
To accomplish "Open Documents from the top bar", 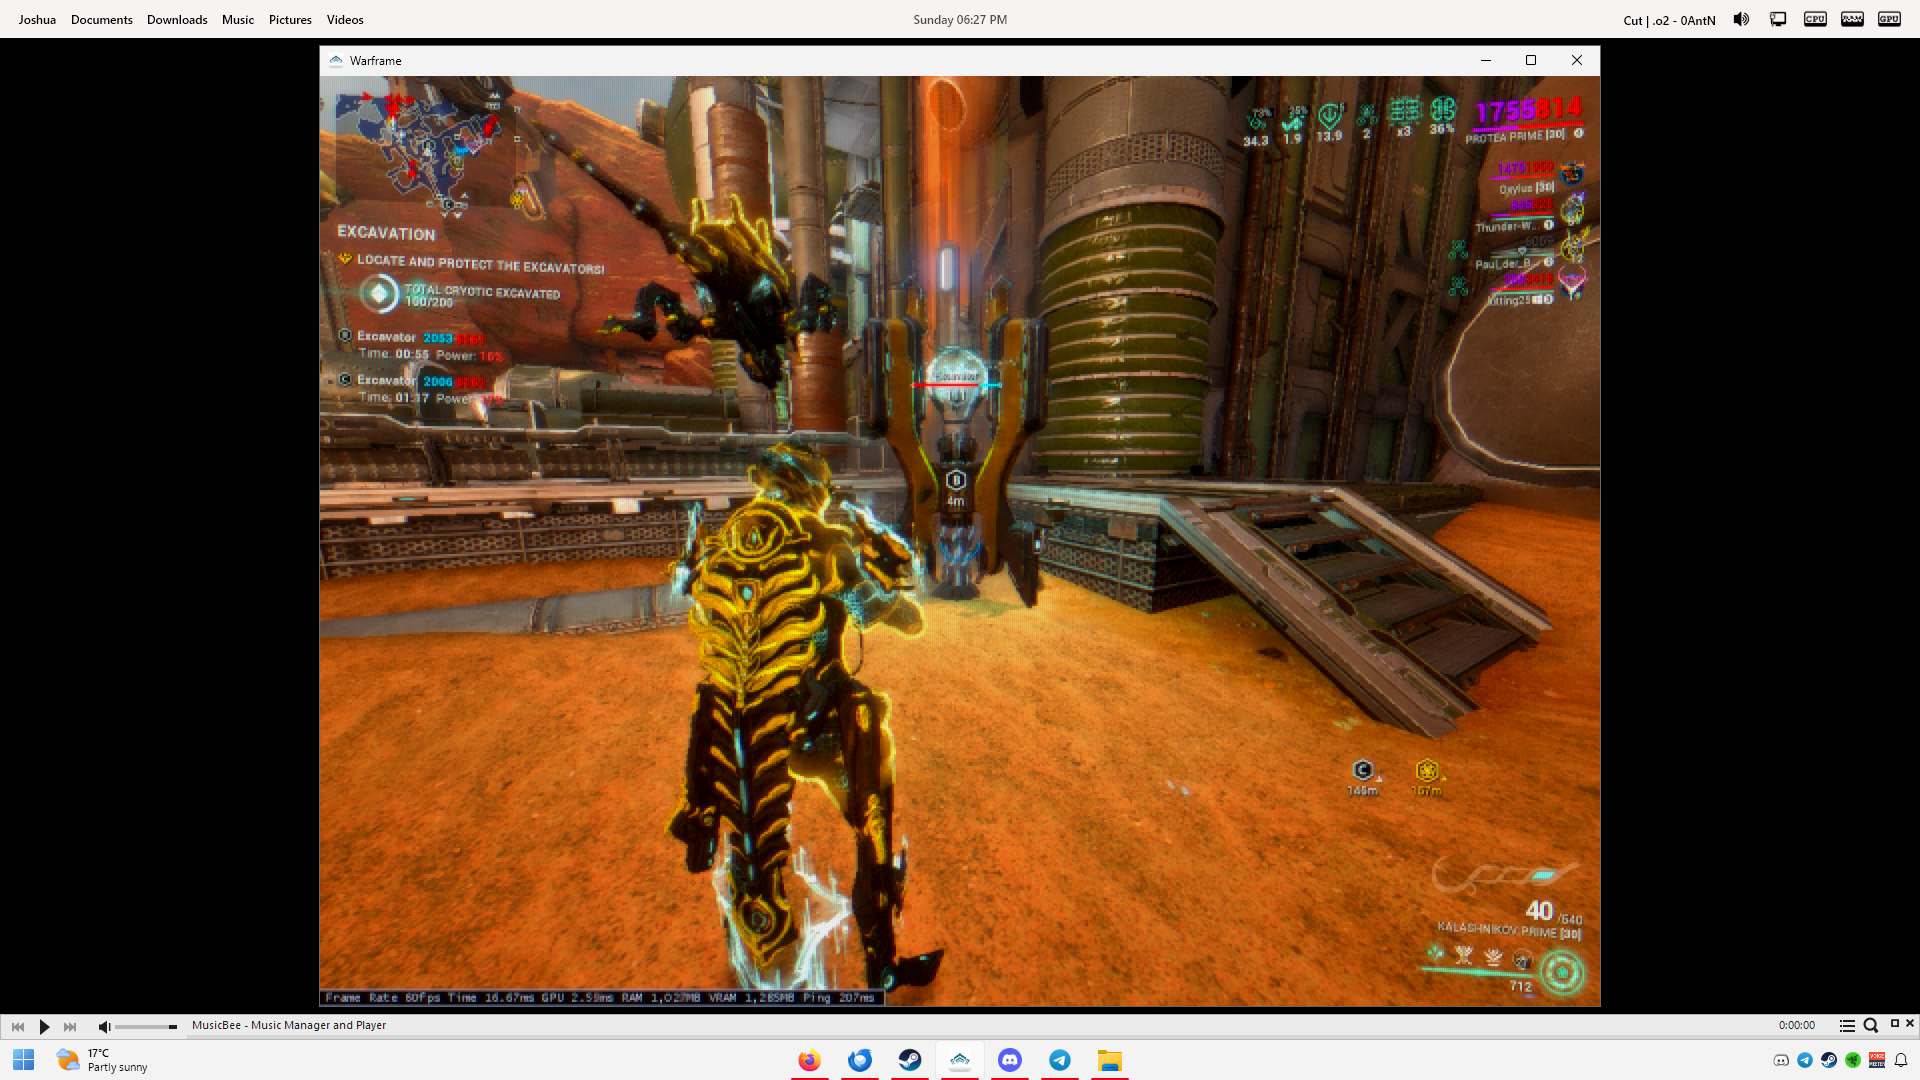I will pos(102,20).
